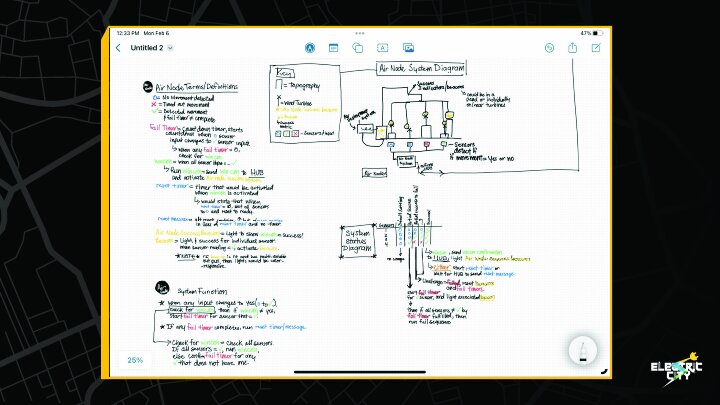Tap the home indicator bar
720x405 pixels.
pyautogui.click(x=360, y=372)
